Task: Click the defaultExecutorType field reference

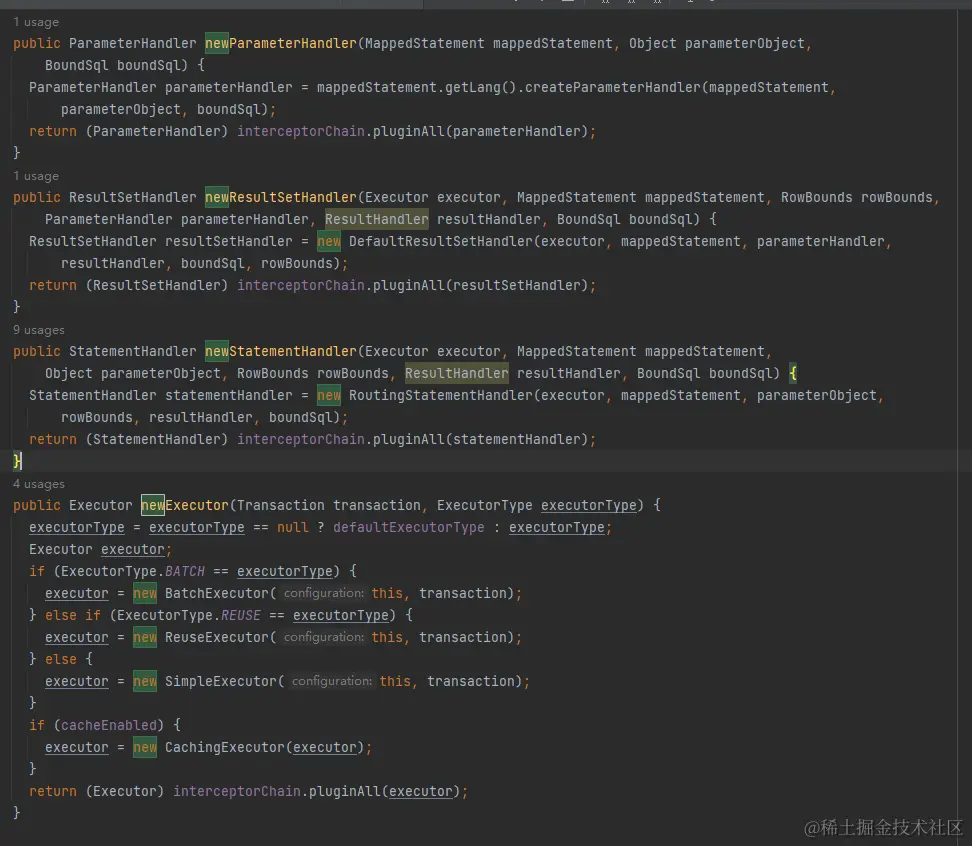Action: (x=409, y=527)
